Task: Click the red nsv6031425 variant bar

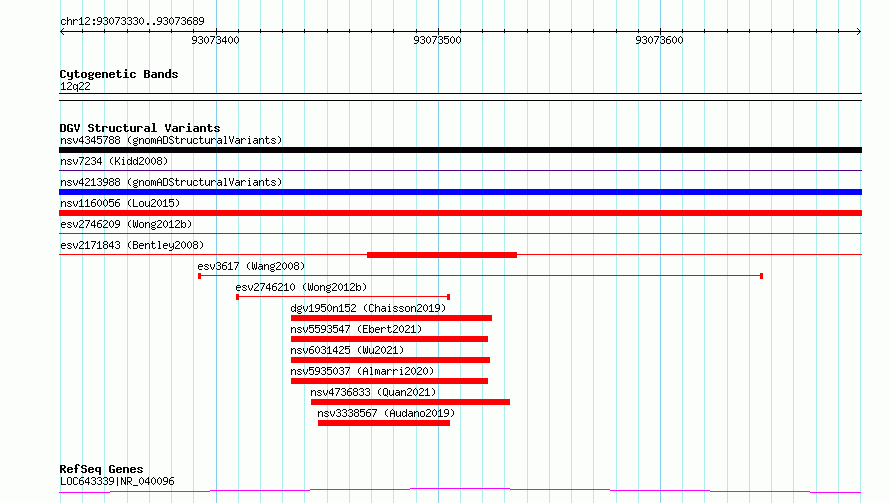Action: click(x=390, y=360)
